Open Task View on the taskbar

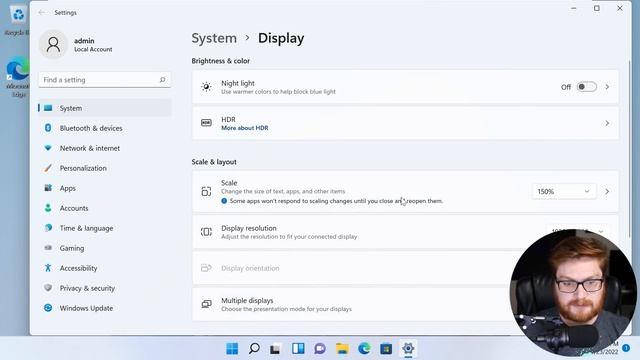pyautogui.click(x=276, y=349)
